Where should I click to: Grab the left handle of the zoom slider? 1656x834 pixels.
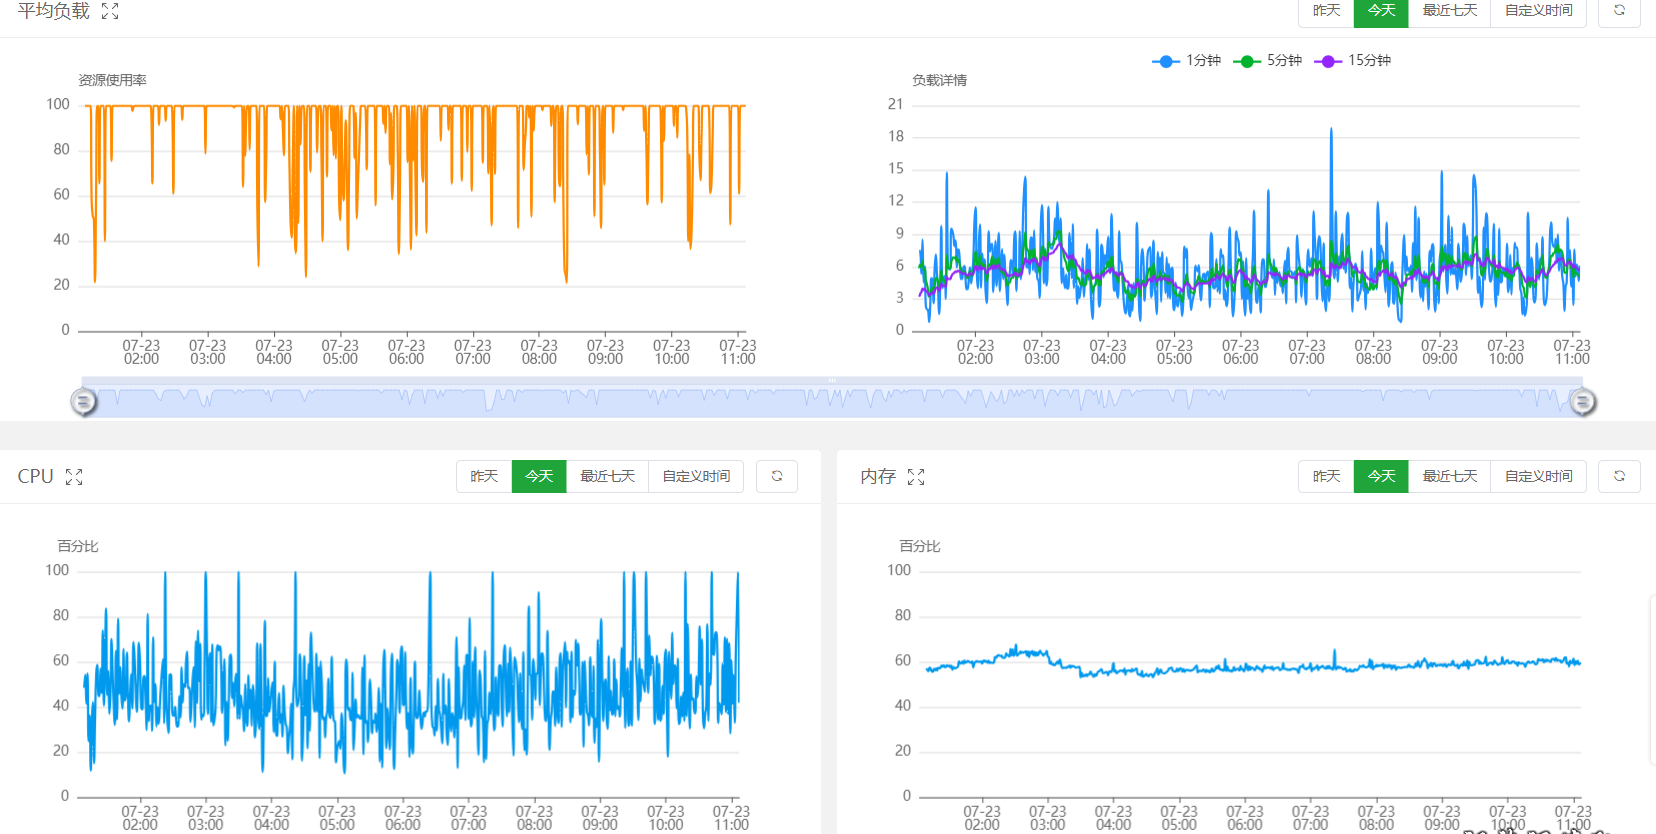coord(84,402)
